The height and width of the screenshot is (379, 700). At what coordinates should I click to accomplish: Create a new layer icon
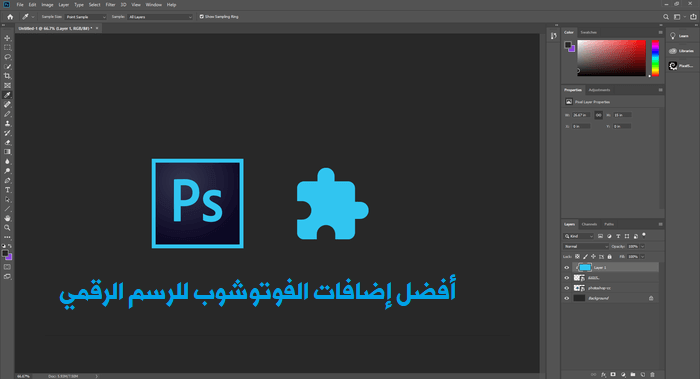coord(642,375)
